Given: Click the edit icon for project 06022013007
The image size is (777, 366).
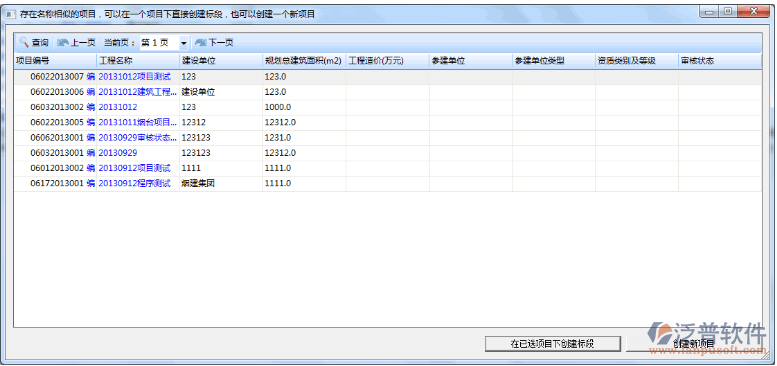Looking at the screenshot, I should [91, 77].
